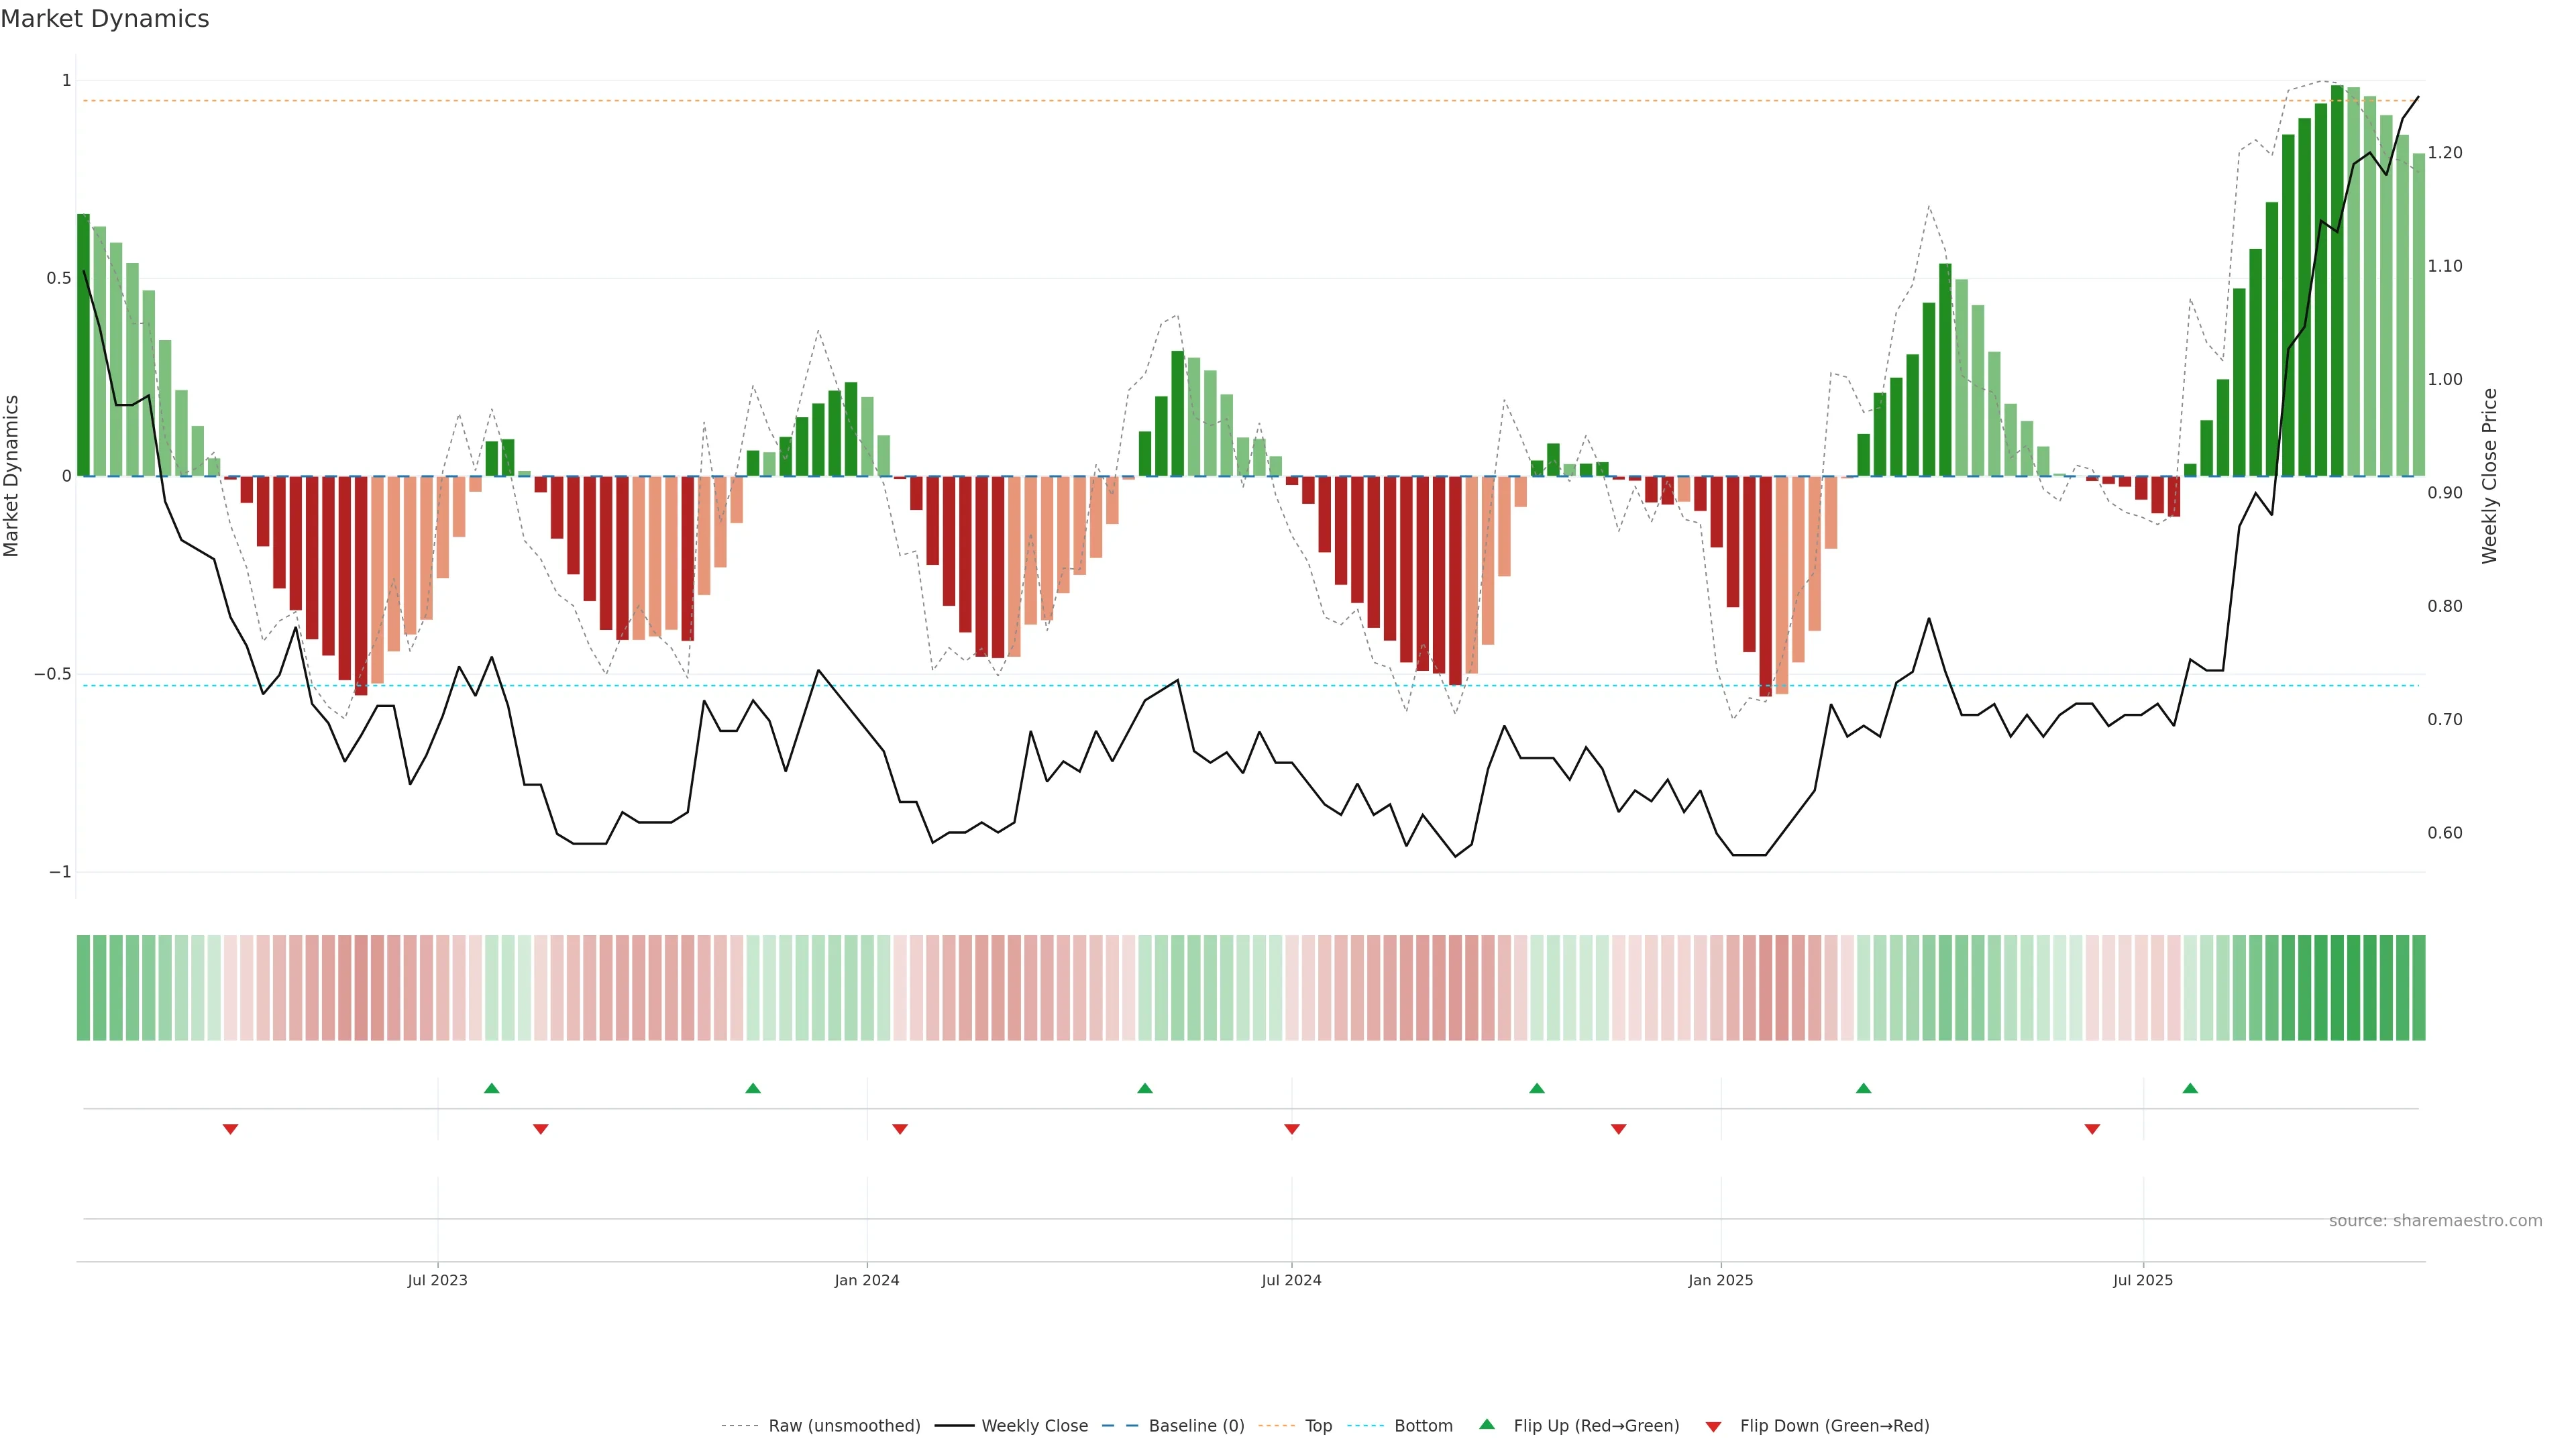Image resolution: width=2576 pixels, height=1449 pixels.
Task: Click the Jul 2023 x-axis label
Action: click(437, 1280)
